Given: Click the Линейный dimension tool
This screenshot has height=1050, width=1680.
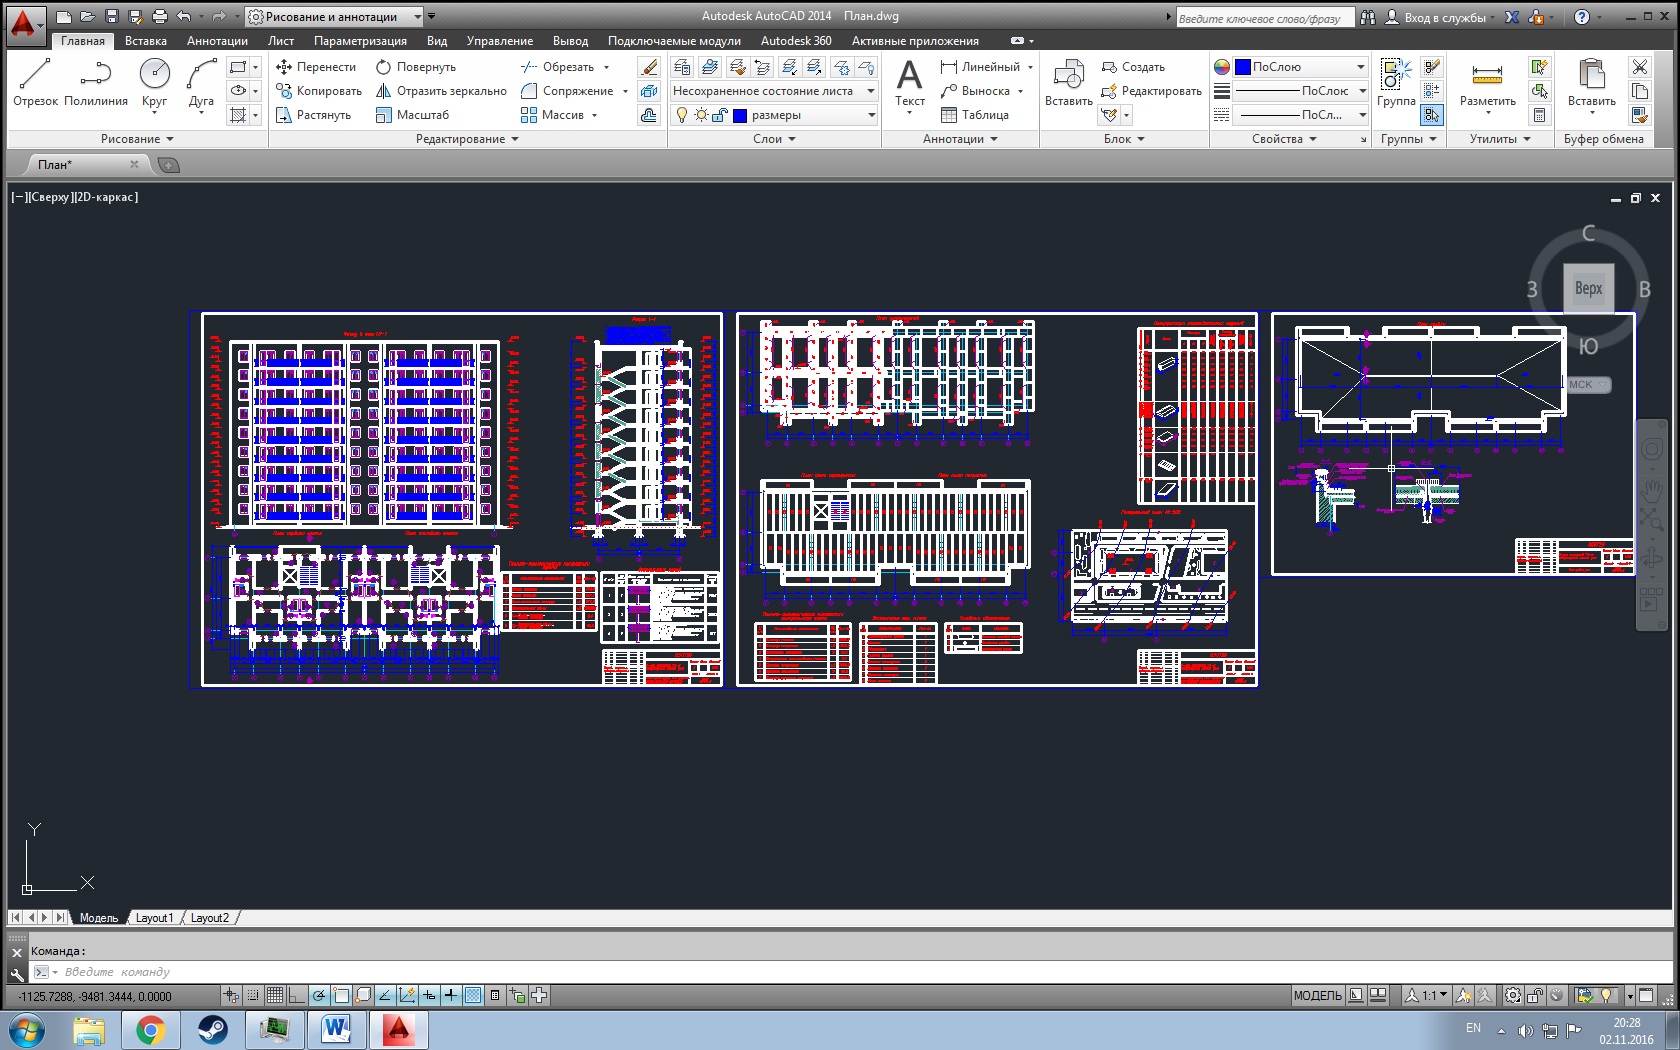Looking at the screenshot, I should point(980,67).
